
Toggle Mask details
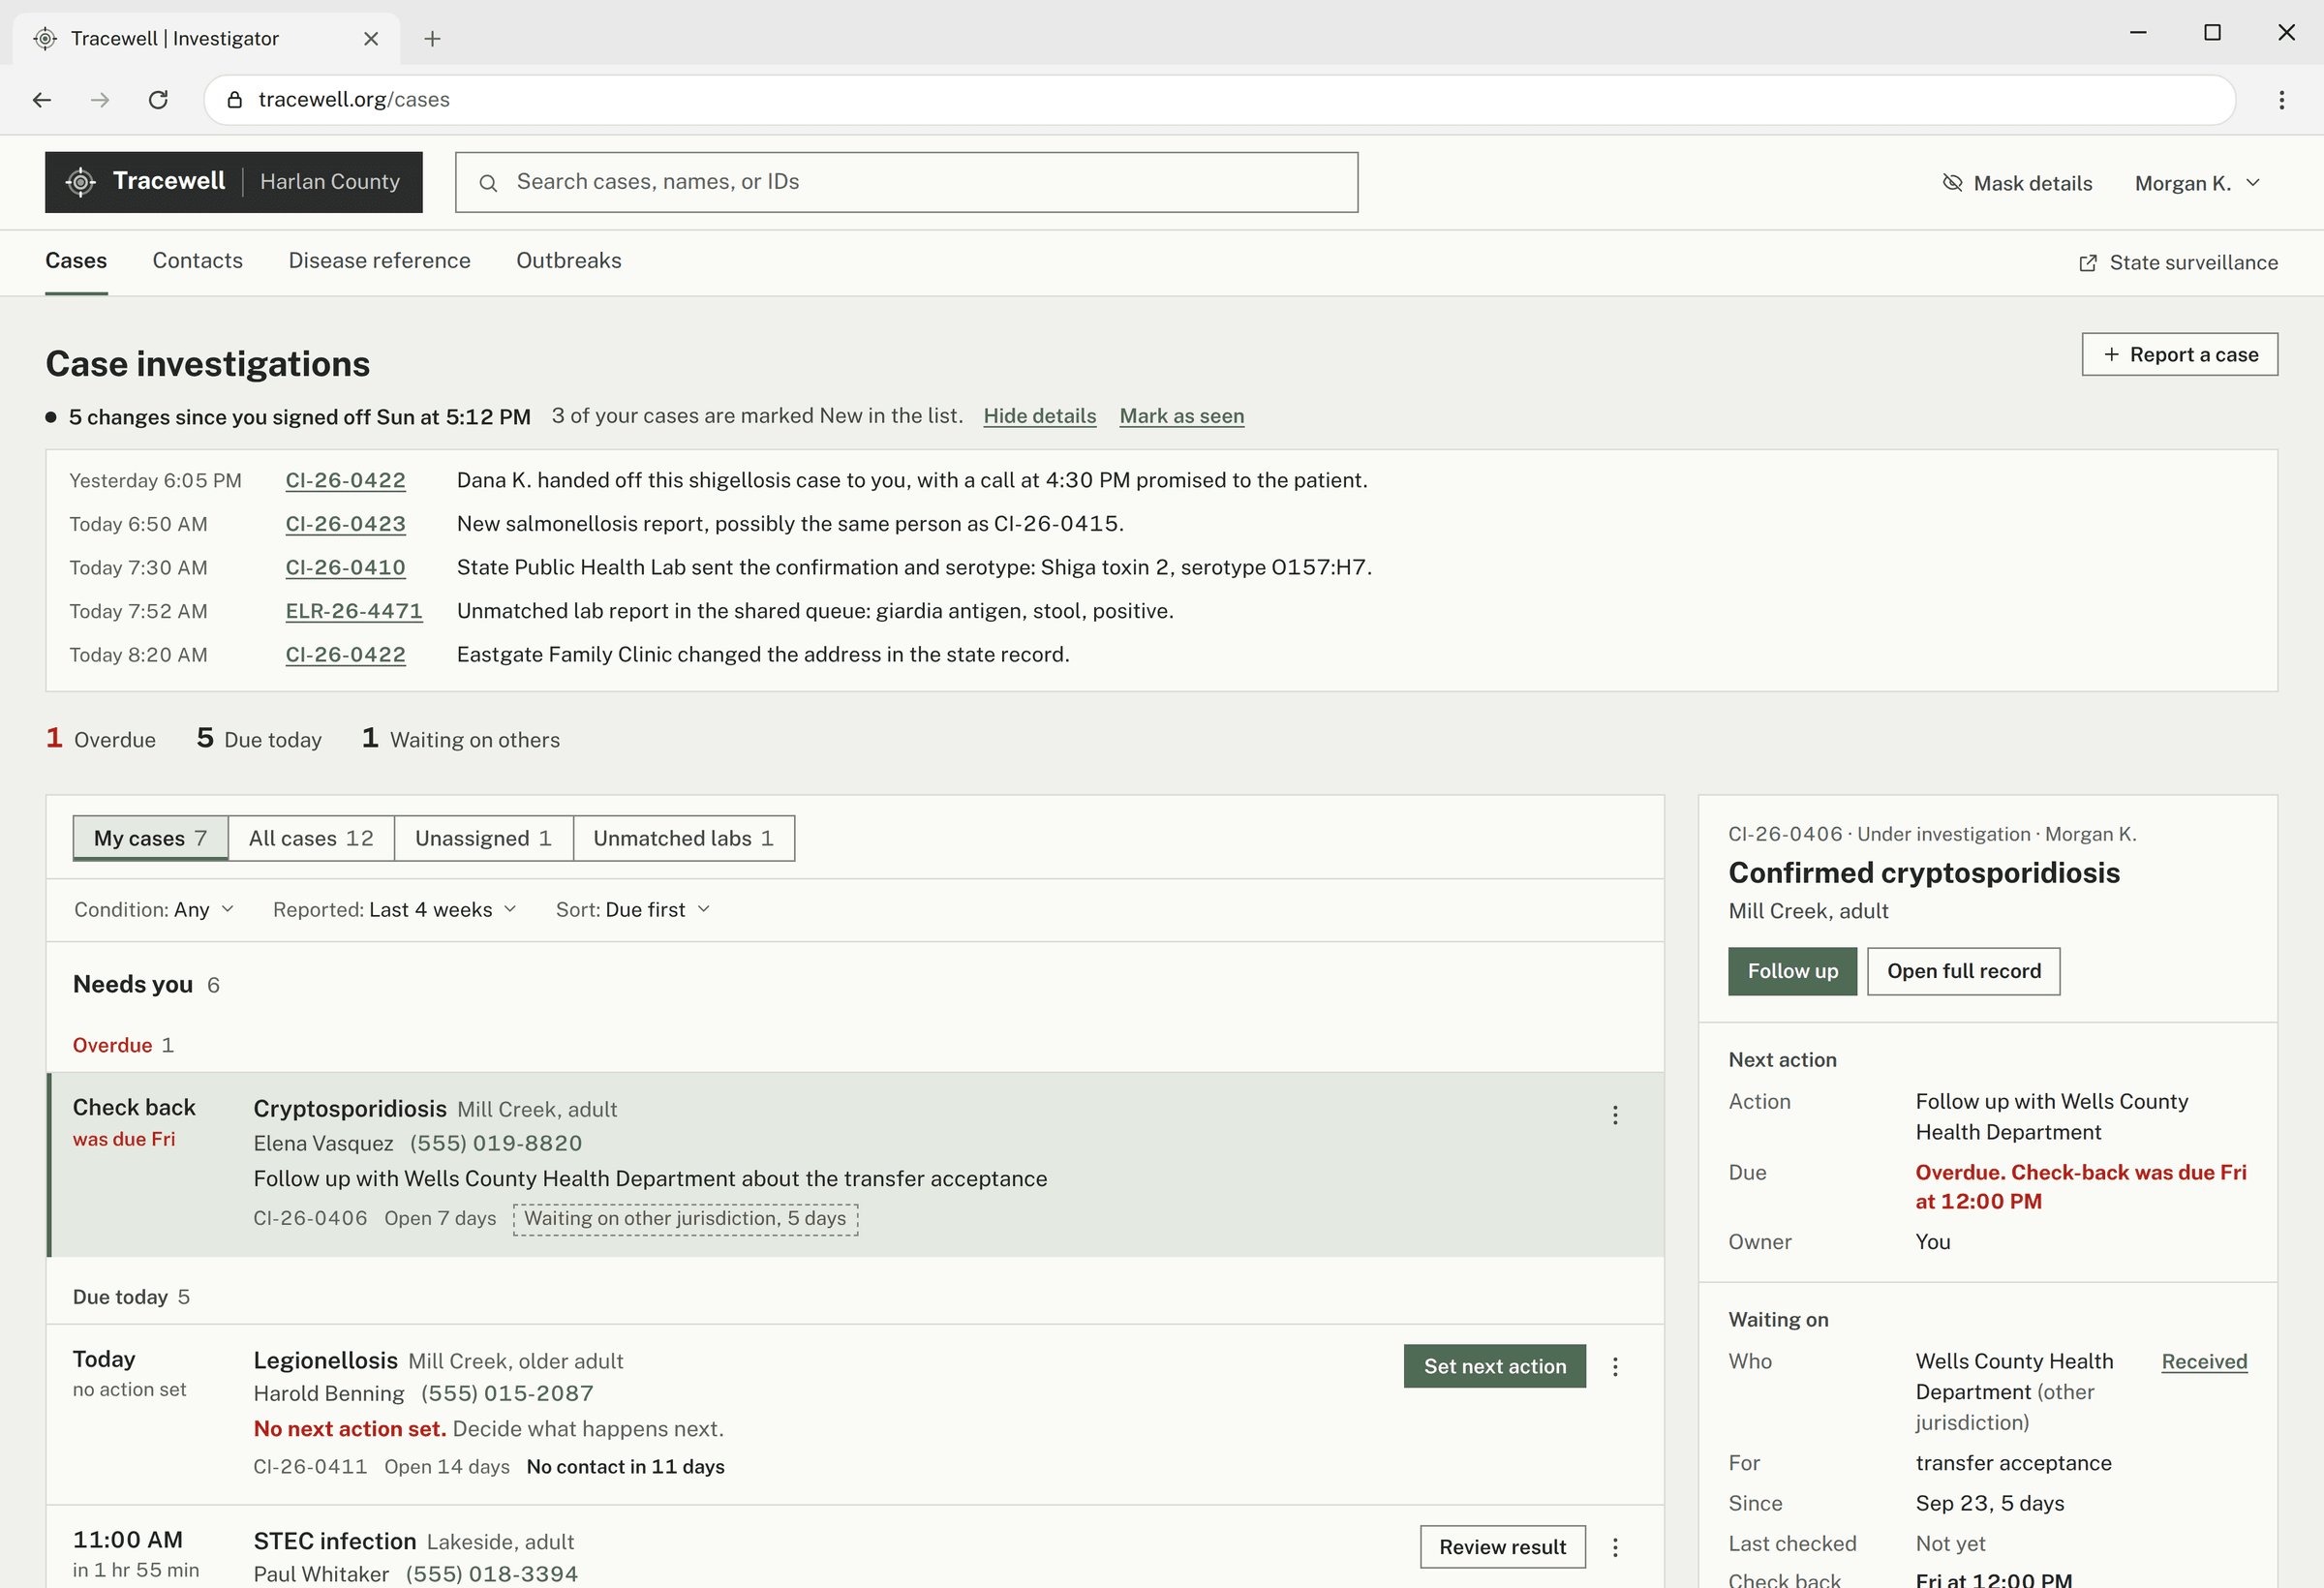point(2017,183)
